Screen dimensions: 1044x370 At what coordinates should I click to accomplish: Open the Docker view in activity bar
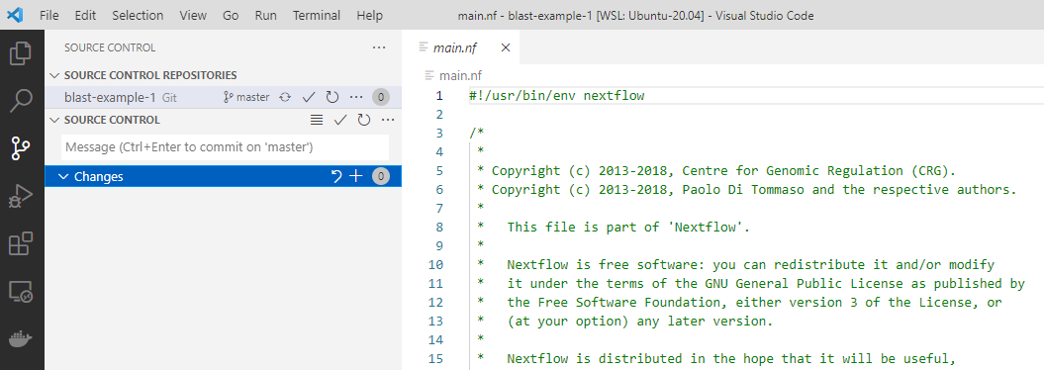coord(21,340)
